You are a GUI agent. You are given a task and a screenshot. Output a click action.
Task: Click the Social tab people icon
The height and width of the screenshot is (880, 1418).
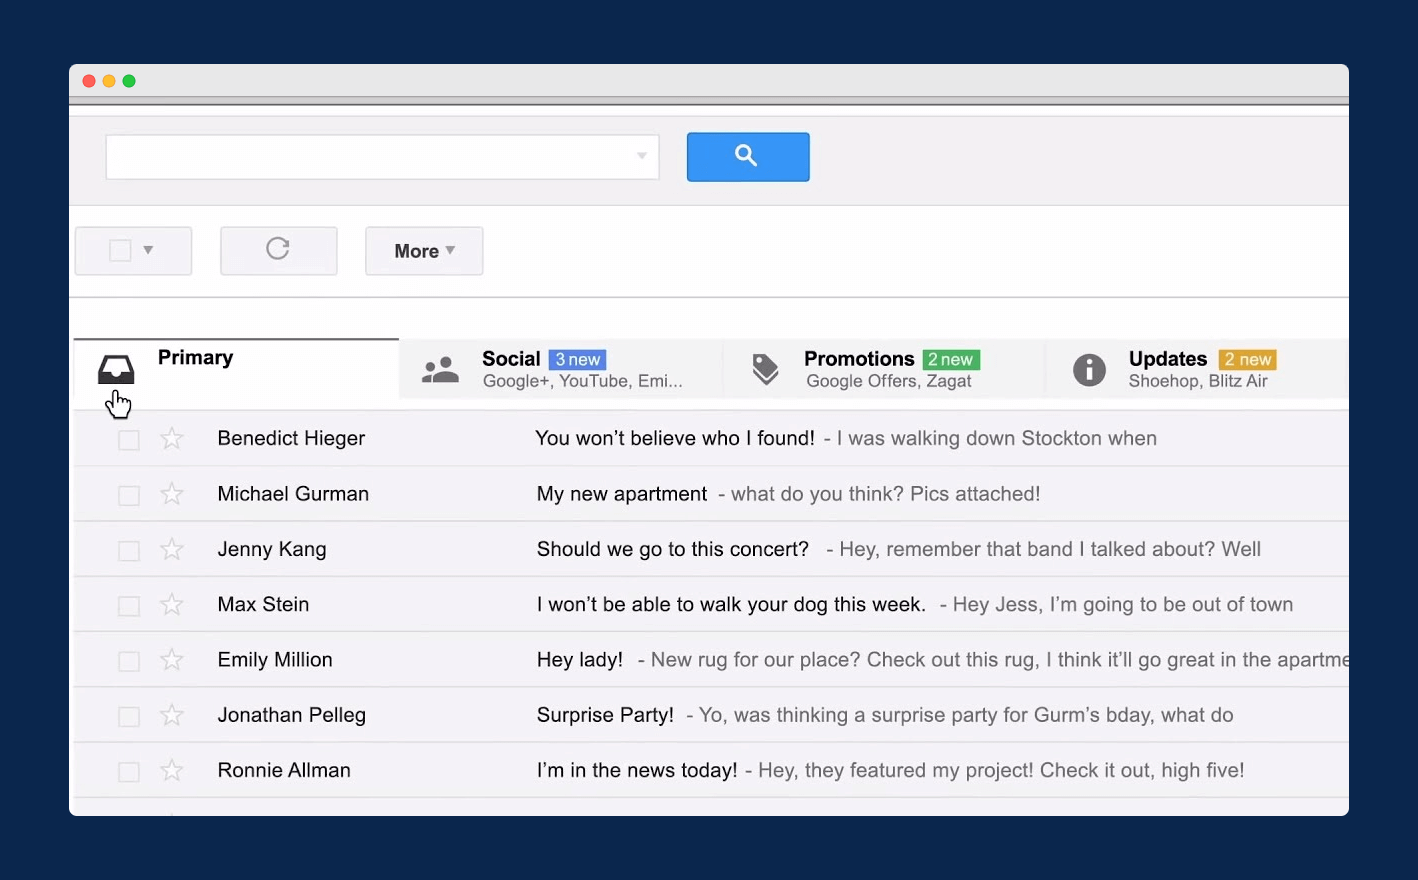pyautogui.click(x=440, y=370)
